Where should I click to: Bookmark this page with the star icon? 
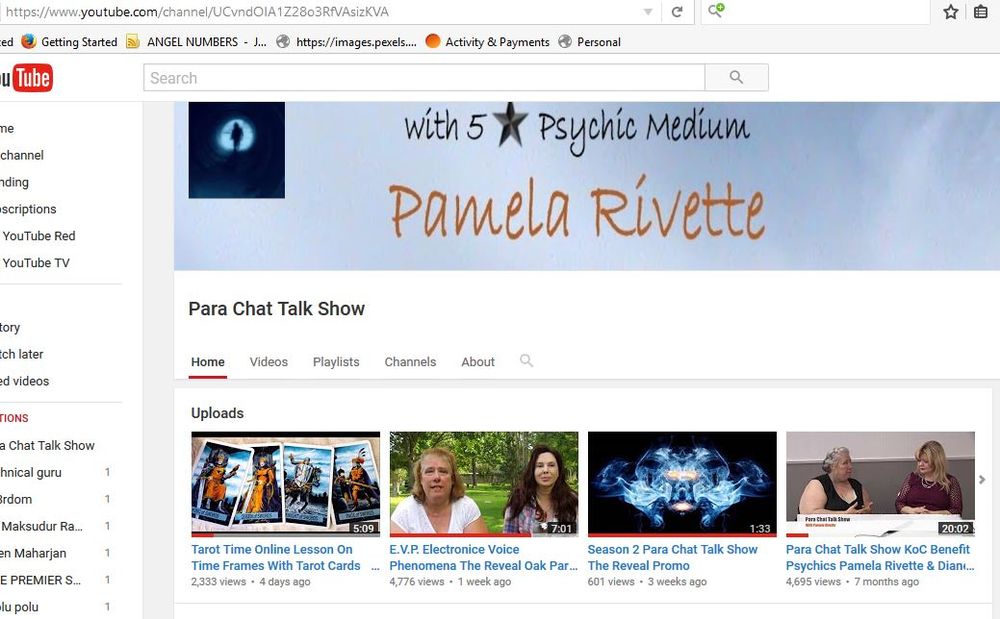951,12
